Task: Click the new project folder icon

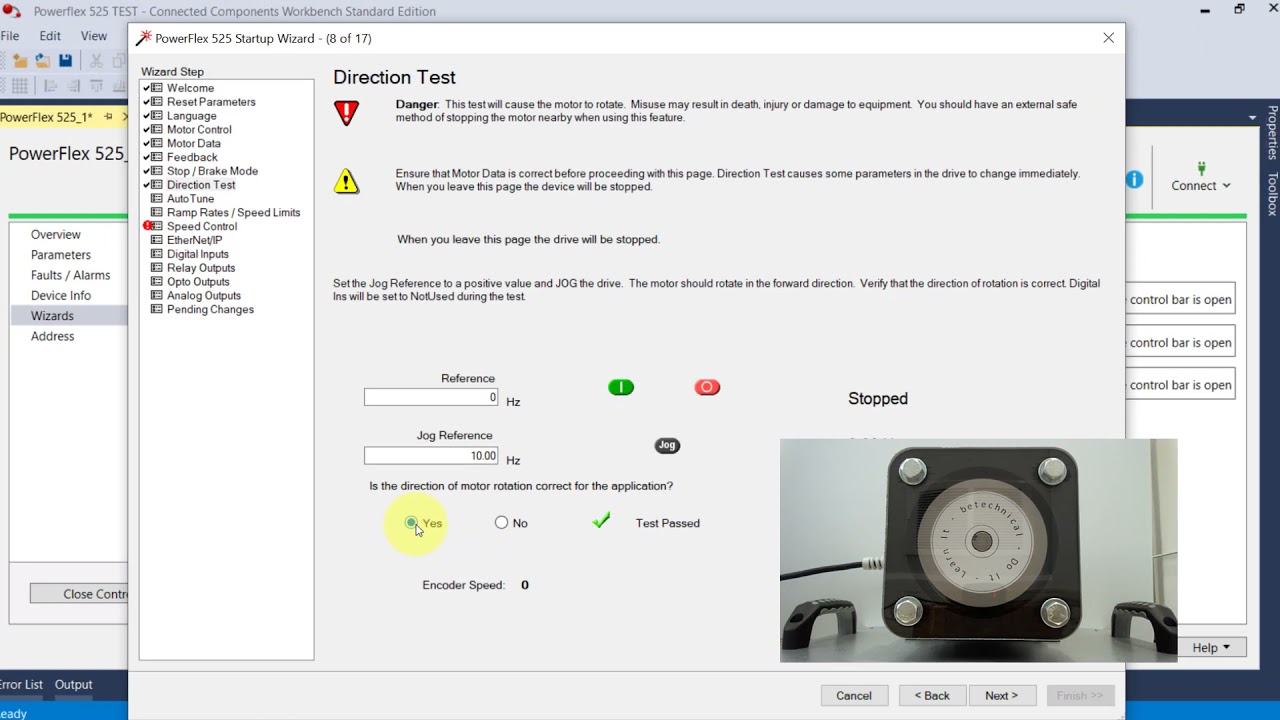Action: [20, 61]
